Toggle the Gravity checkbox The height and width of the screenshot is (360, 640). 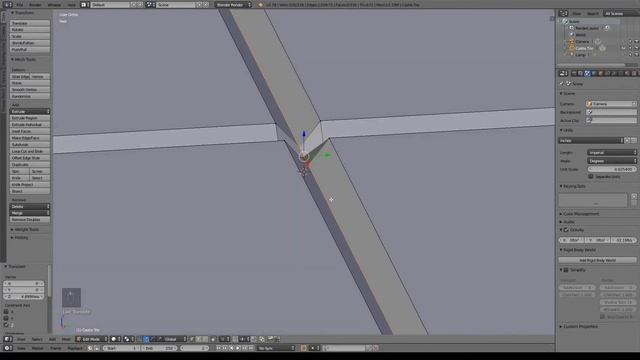(566, 230)
